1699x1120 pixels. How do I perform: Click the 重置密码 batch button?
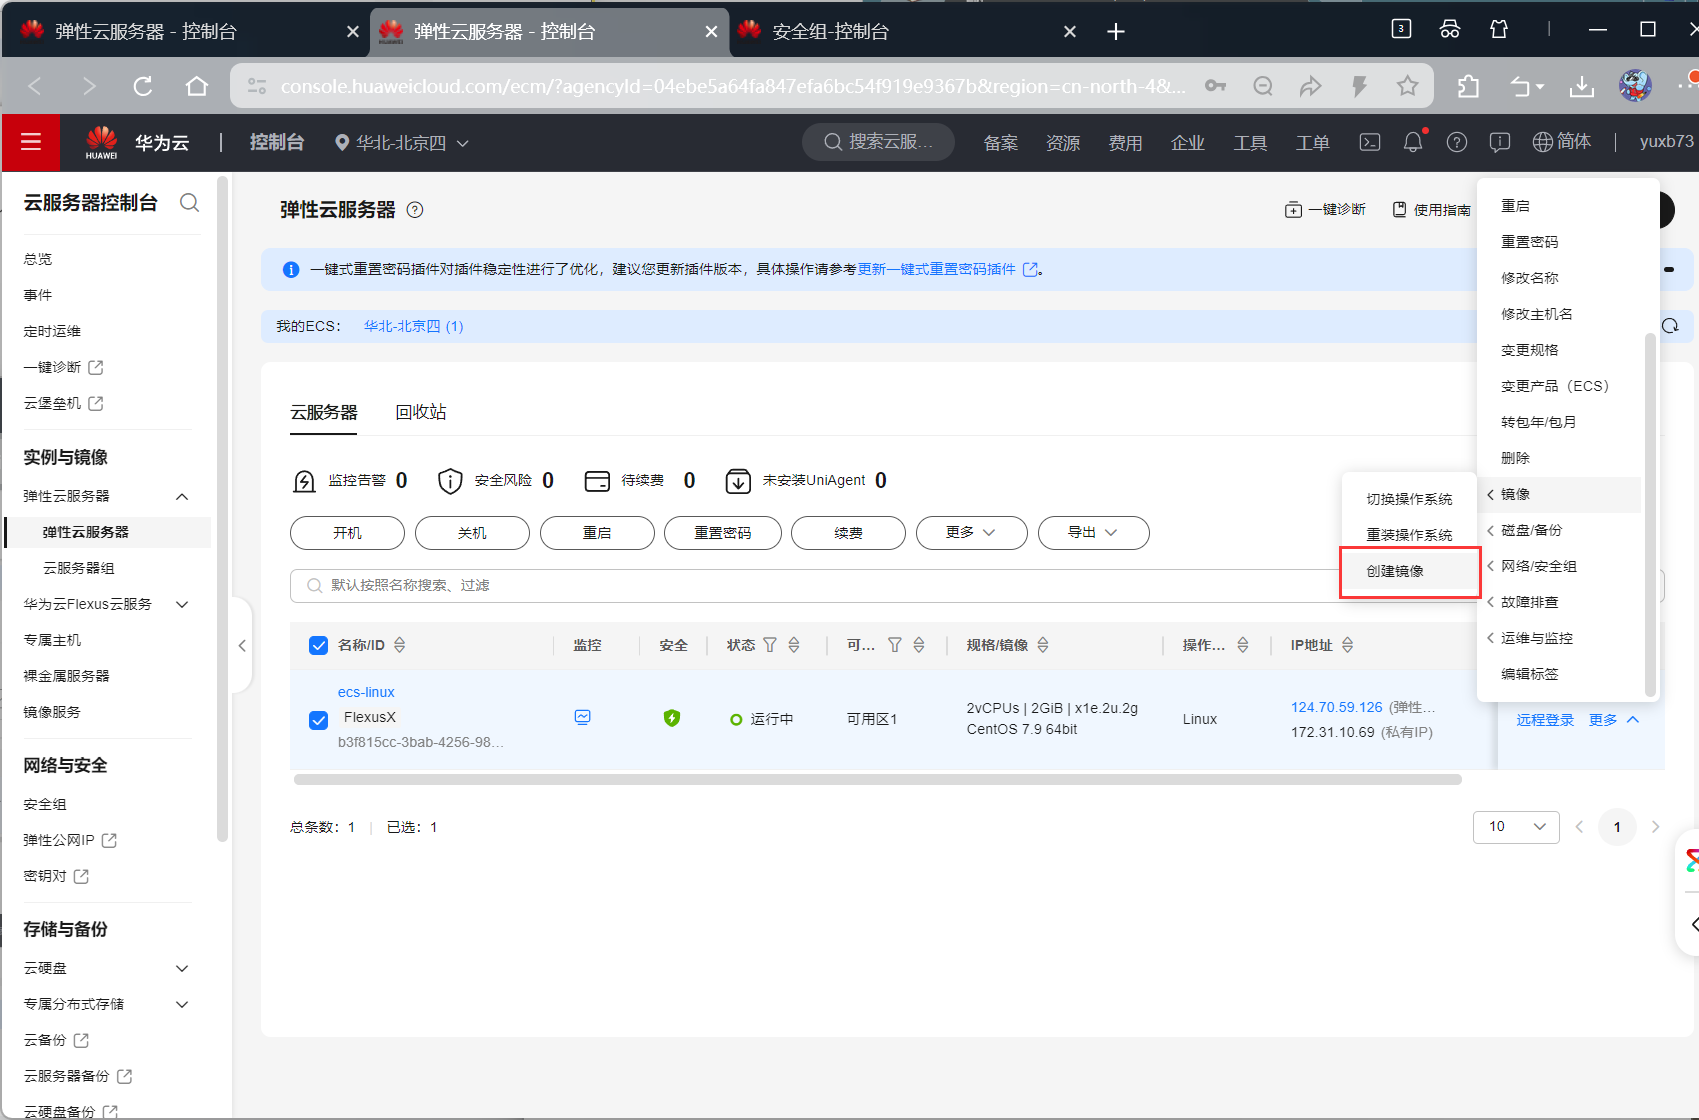point(722,533)
